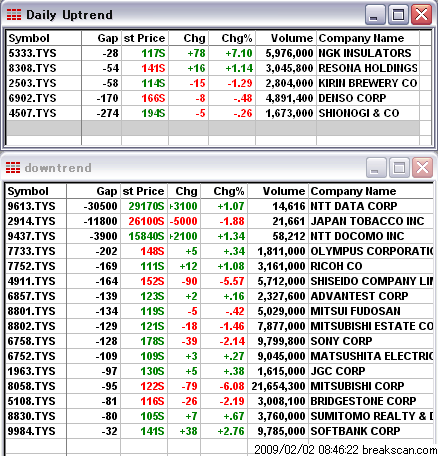Minimize the Daily Uptrend window
Viewport: 438px width, 456px height.
tap(375, 15)
